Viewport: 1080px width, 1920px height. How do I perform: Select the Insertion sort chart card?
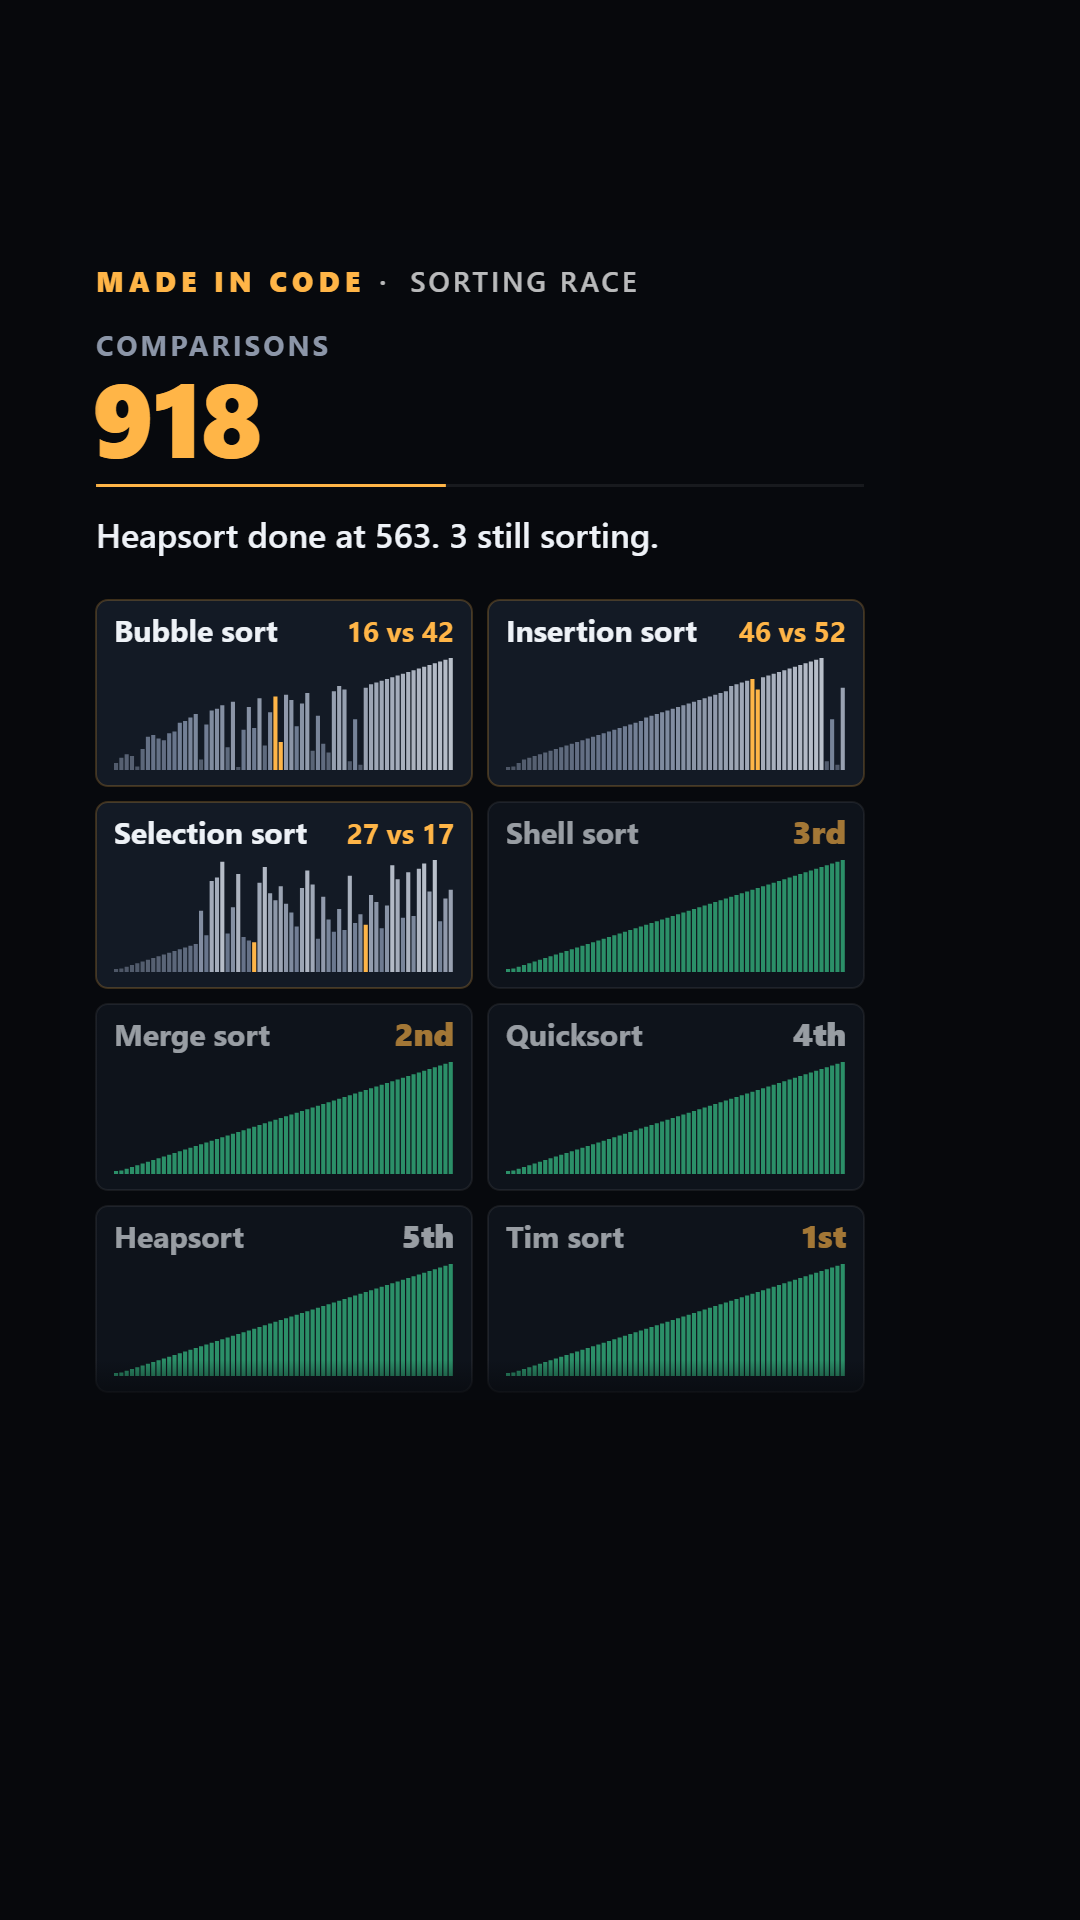[676, 693]
